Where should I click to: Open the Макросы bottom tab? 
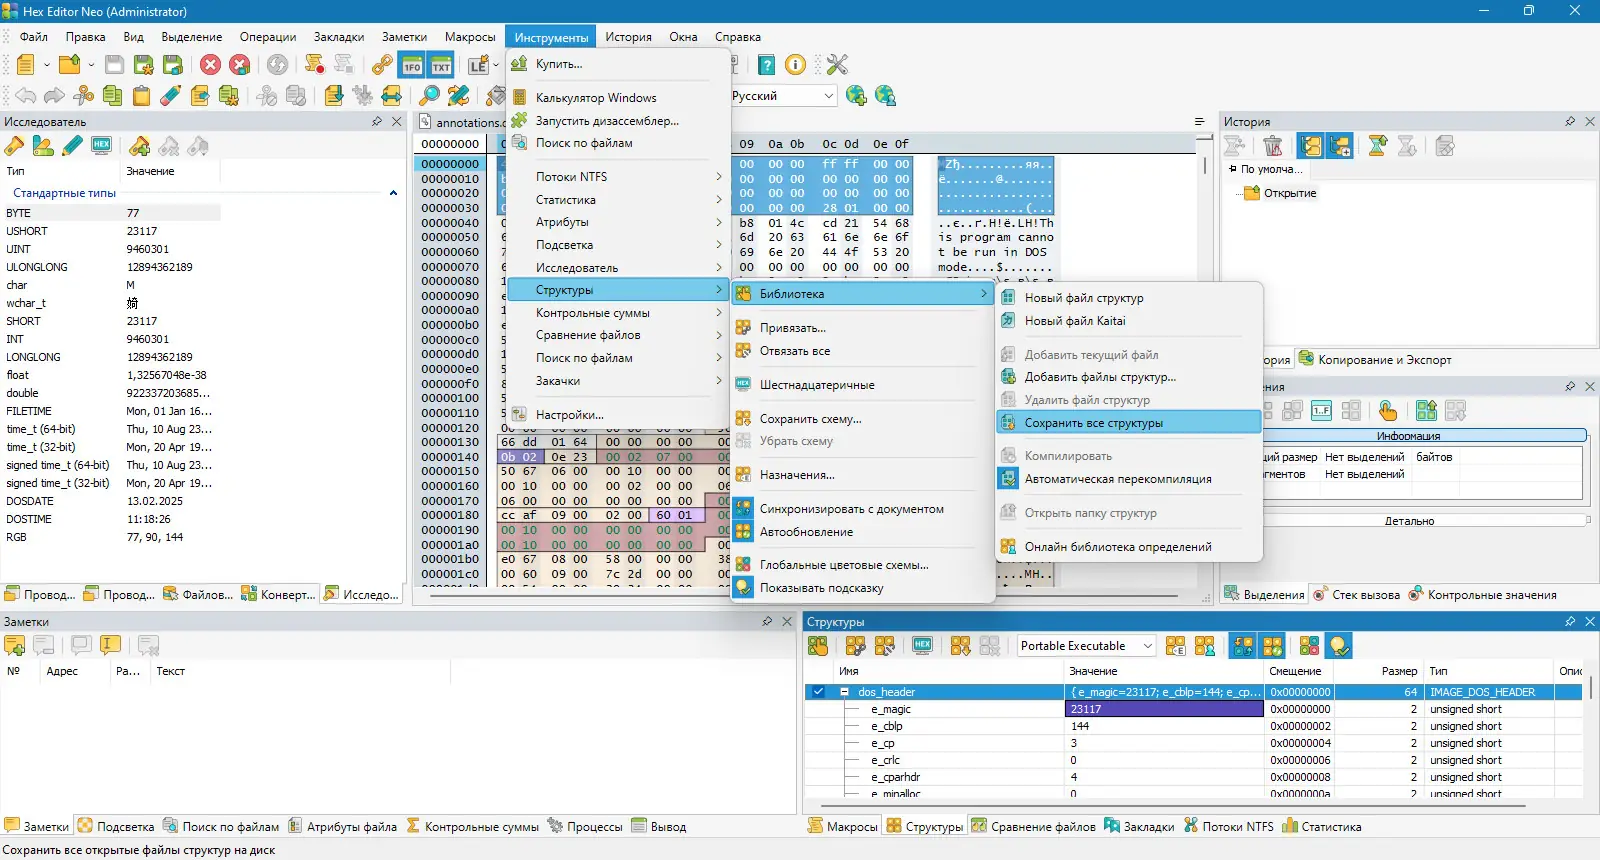pyautogui.click(x=843, y=827)
